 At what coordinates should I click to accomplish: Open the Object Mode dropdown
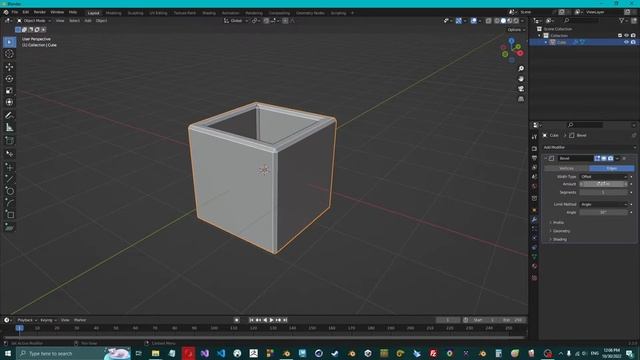[x=34, y=20]
